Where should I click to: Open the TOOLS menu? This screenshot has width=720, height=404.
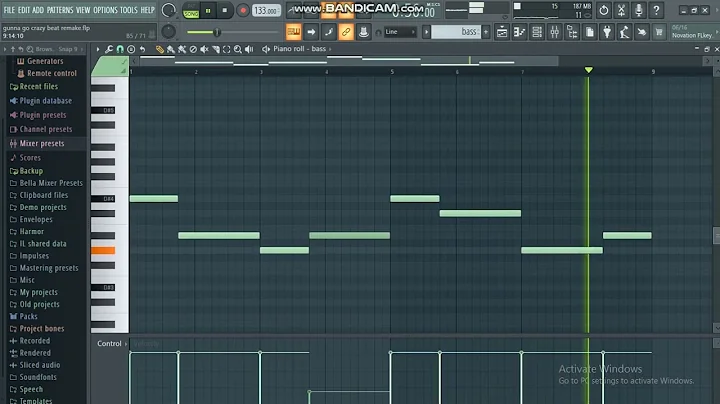129,10
